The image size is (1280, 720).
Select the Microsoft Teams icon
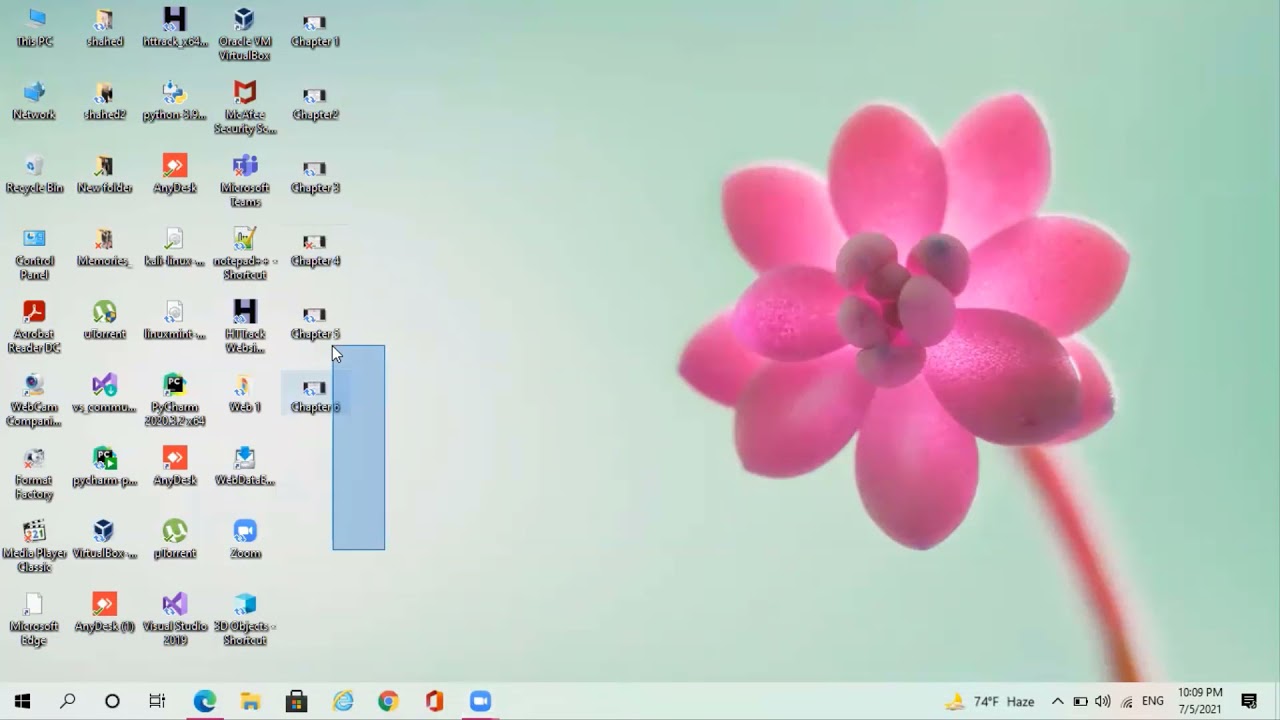pos(245,181)
